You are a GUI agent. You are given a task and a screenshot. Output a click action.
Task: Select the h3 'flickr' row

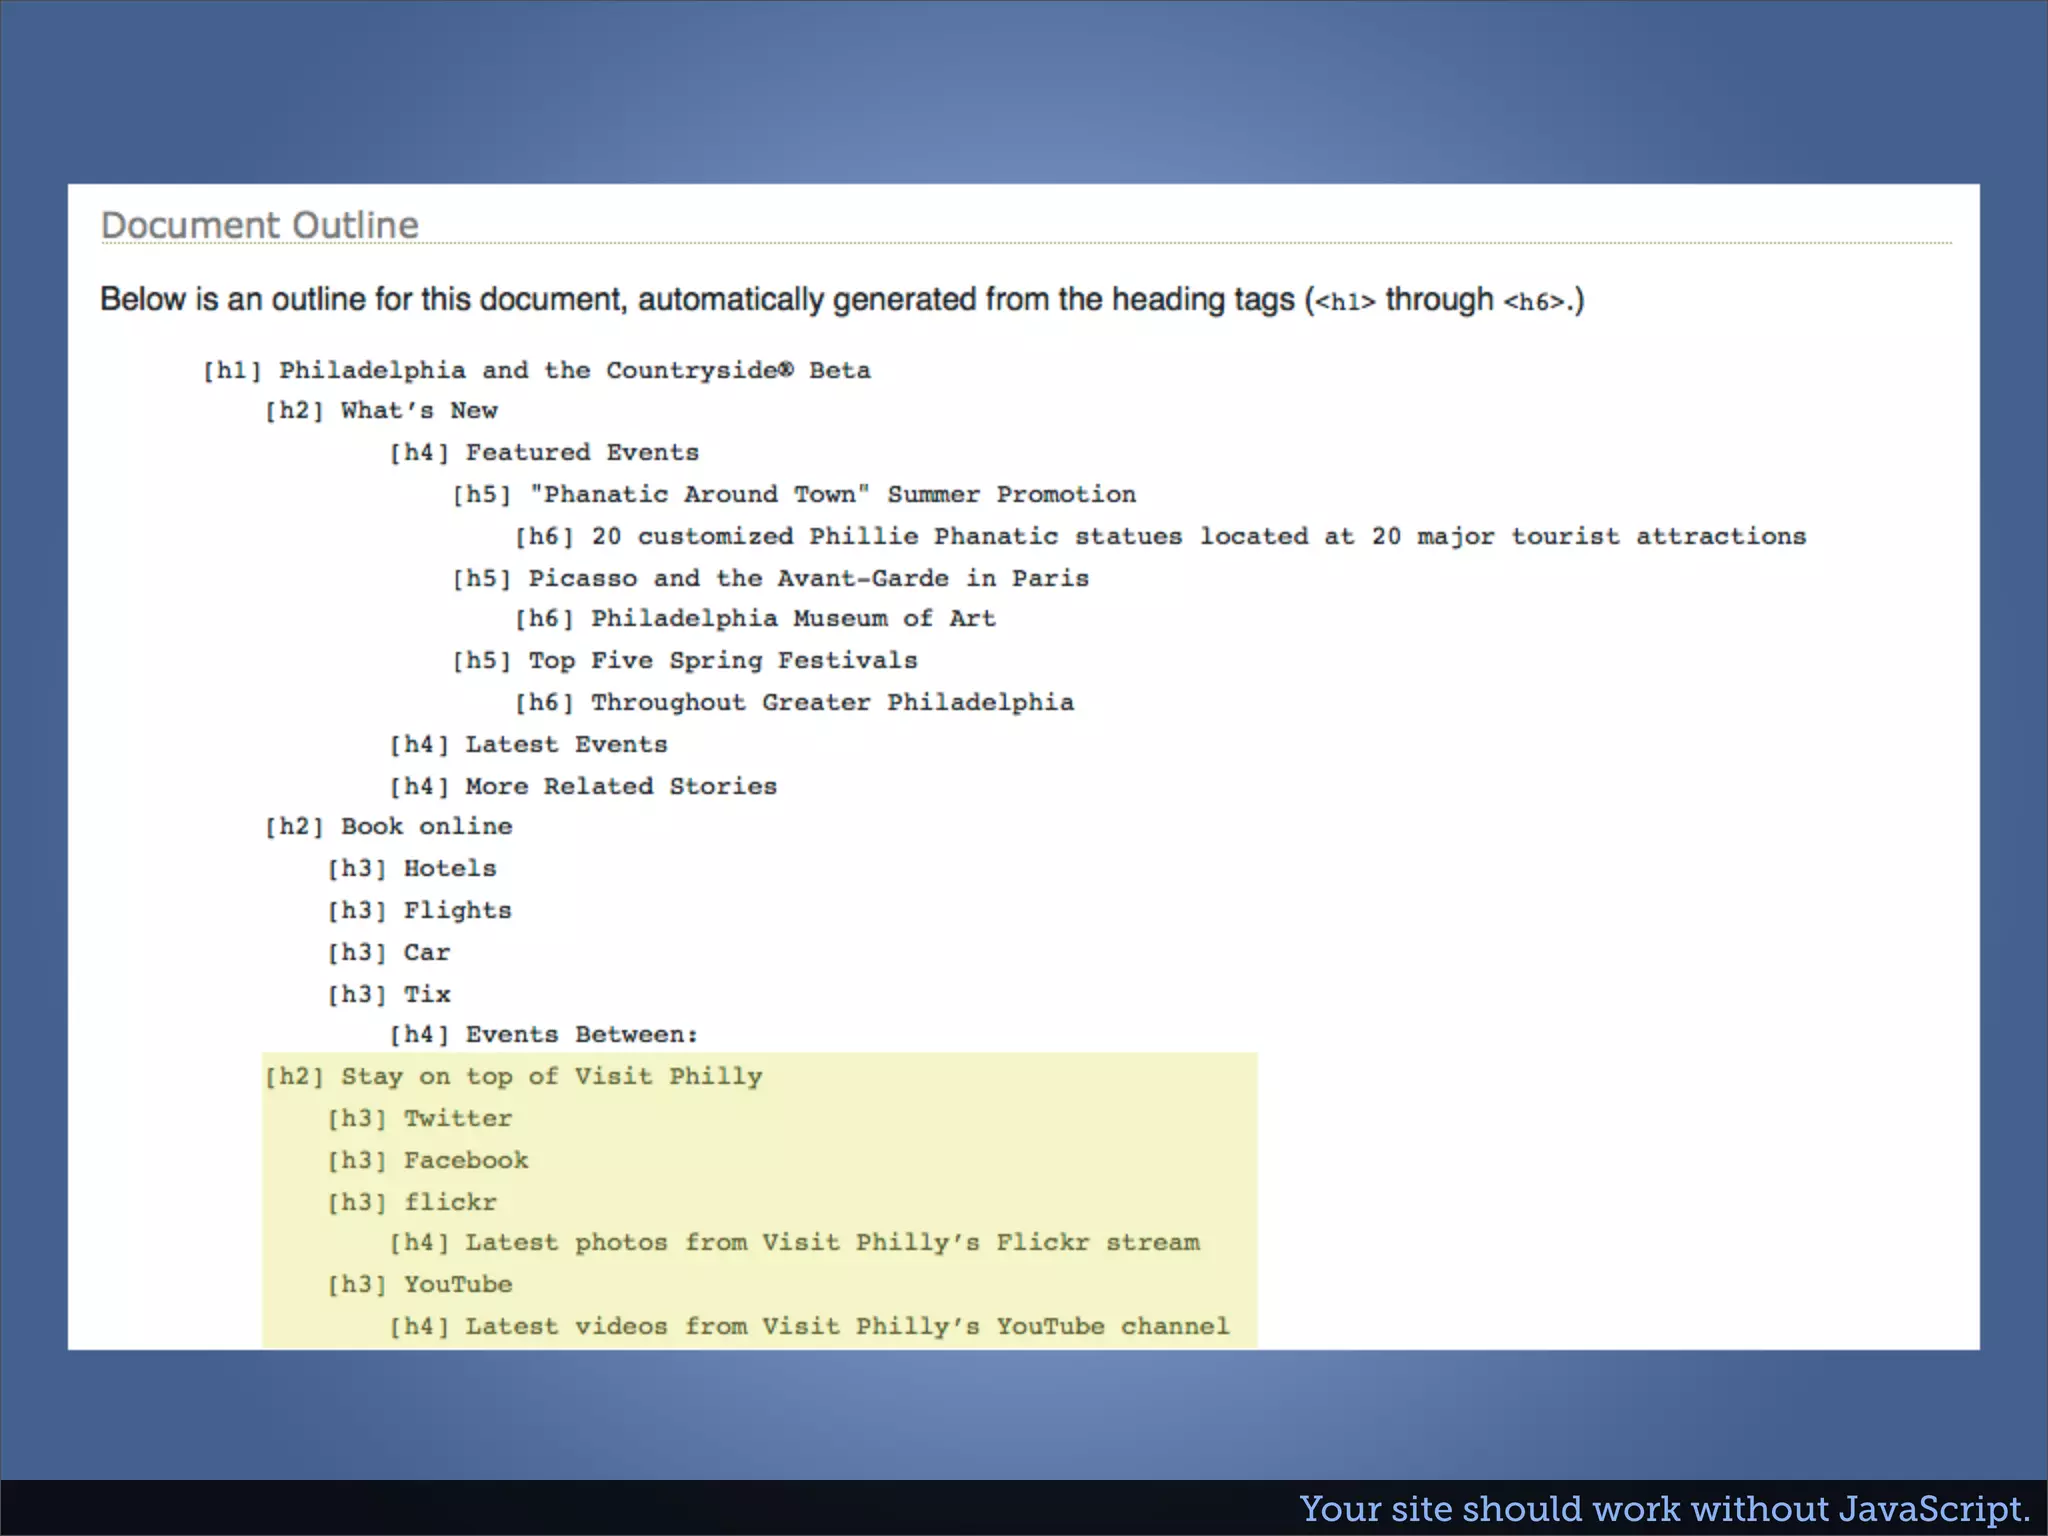pyautogui.click(x=412, y=1202)
